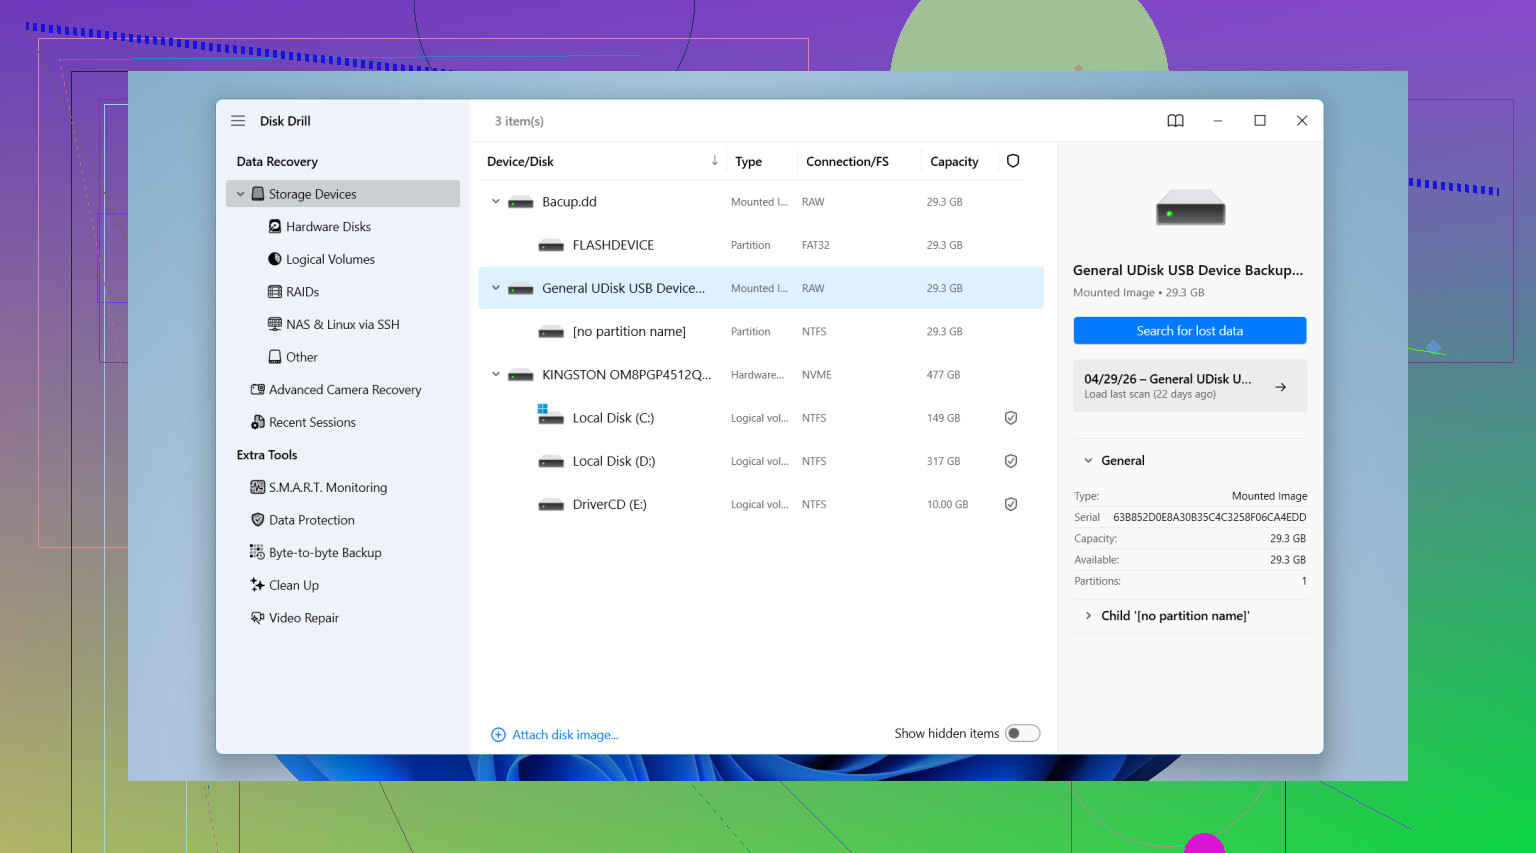Select the FLASHDEVICE partition row
The width and height of the screenshot is (1536, 853).
point(761,245)
